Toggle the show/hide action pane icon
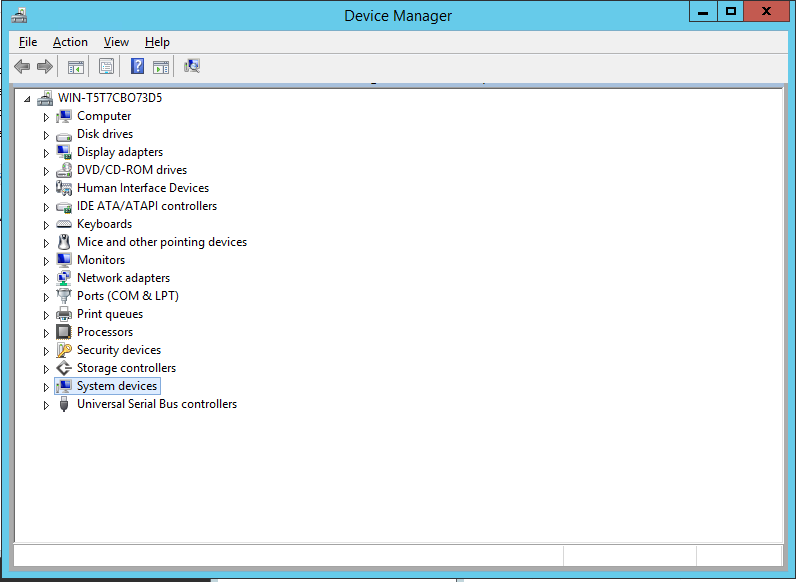The height and width of the screenshot is (582, 796). 161,67
